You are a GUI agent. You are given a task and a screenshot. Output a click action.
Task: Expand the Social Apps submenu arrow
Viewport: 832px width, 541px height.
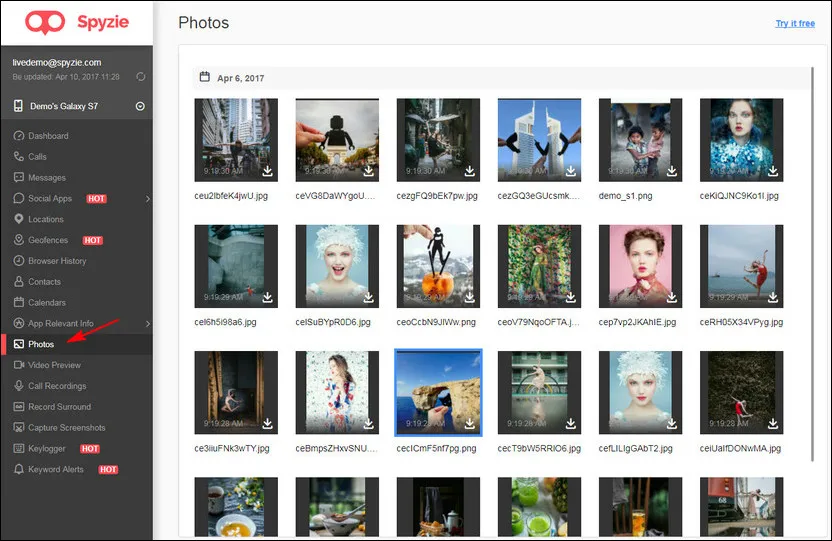coord(147,199)
